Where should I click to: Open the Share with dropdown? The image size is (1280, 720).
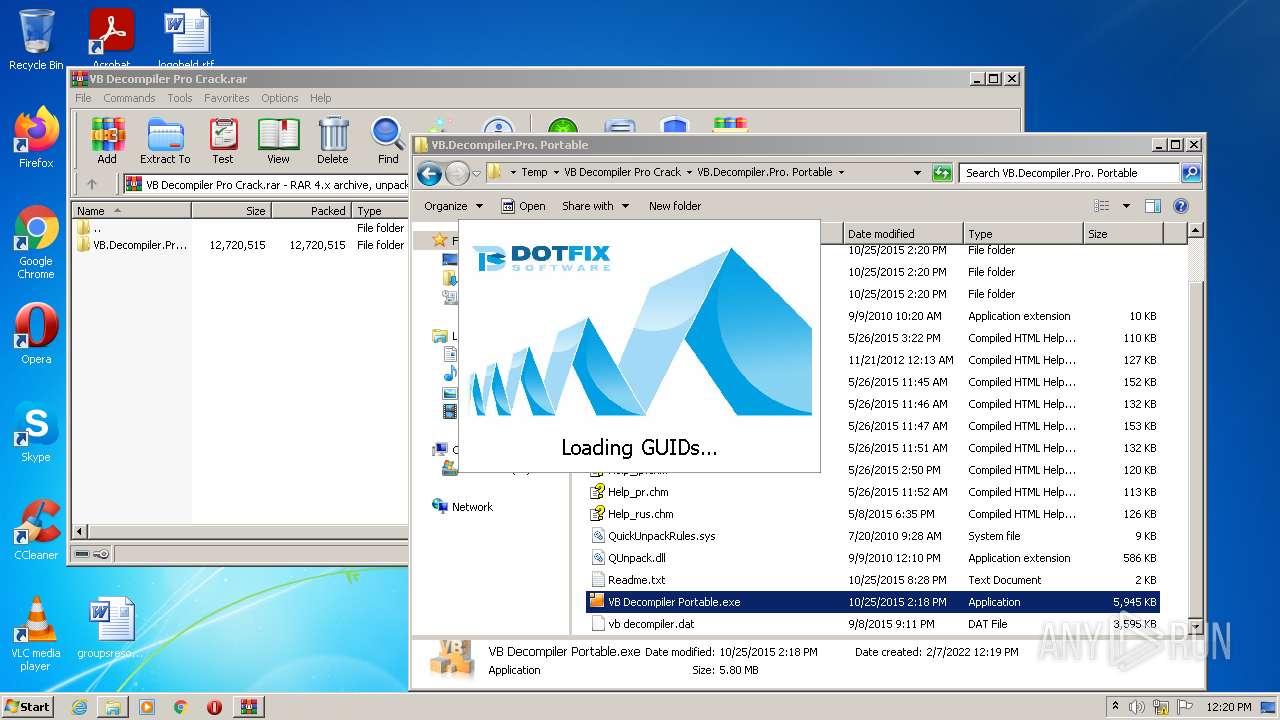(595, 206)
